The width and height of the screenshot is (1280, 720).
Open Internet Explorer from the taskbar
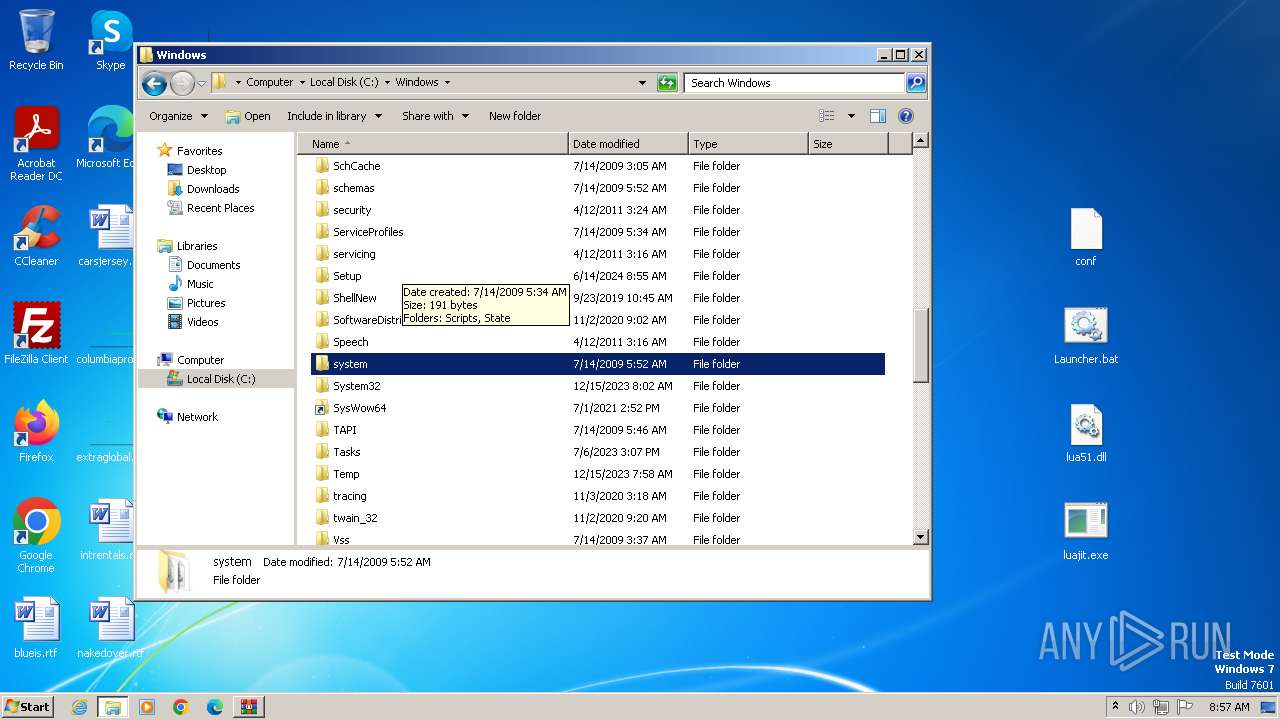pyautogui.click(x=79, y=707)
